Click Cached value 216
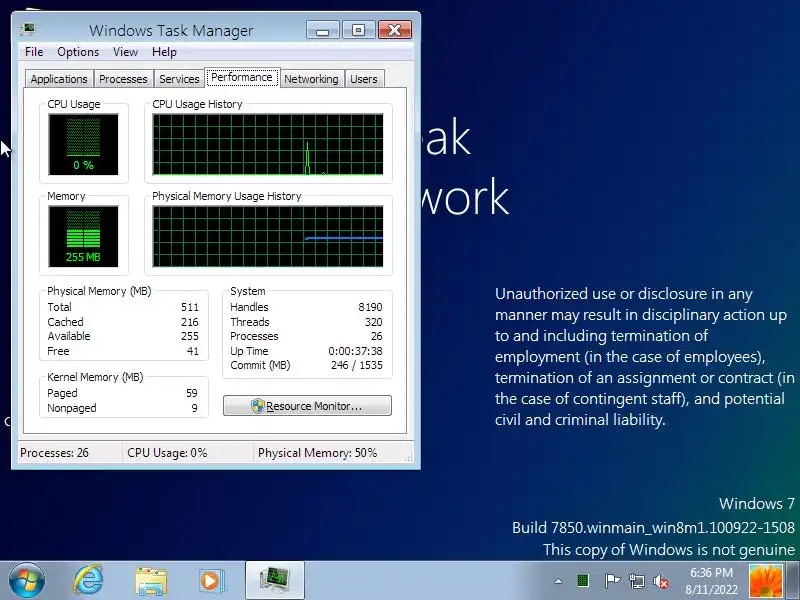 tap(189, 322)
